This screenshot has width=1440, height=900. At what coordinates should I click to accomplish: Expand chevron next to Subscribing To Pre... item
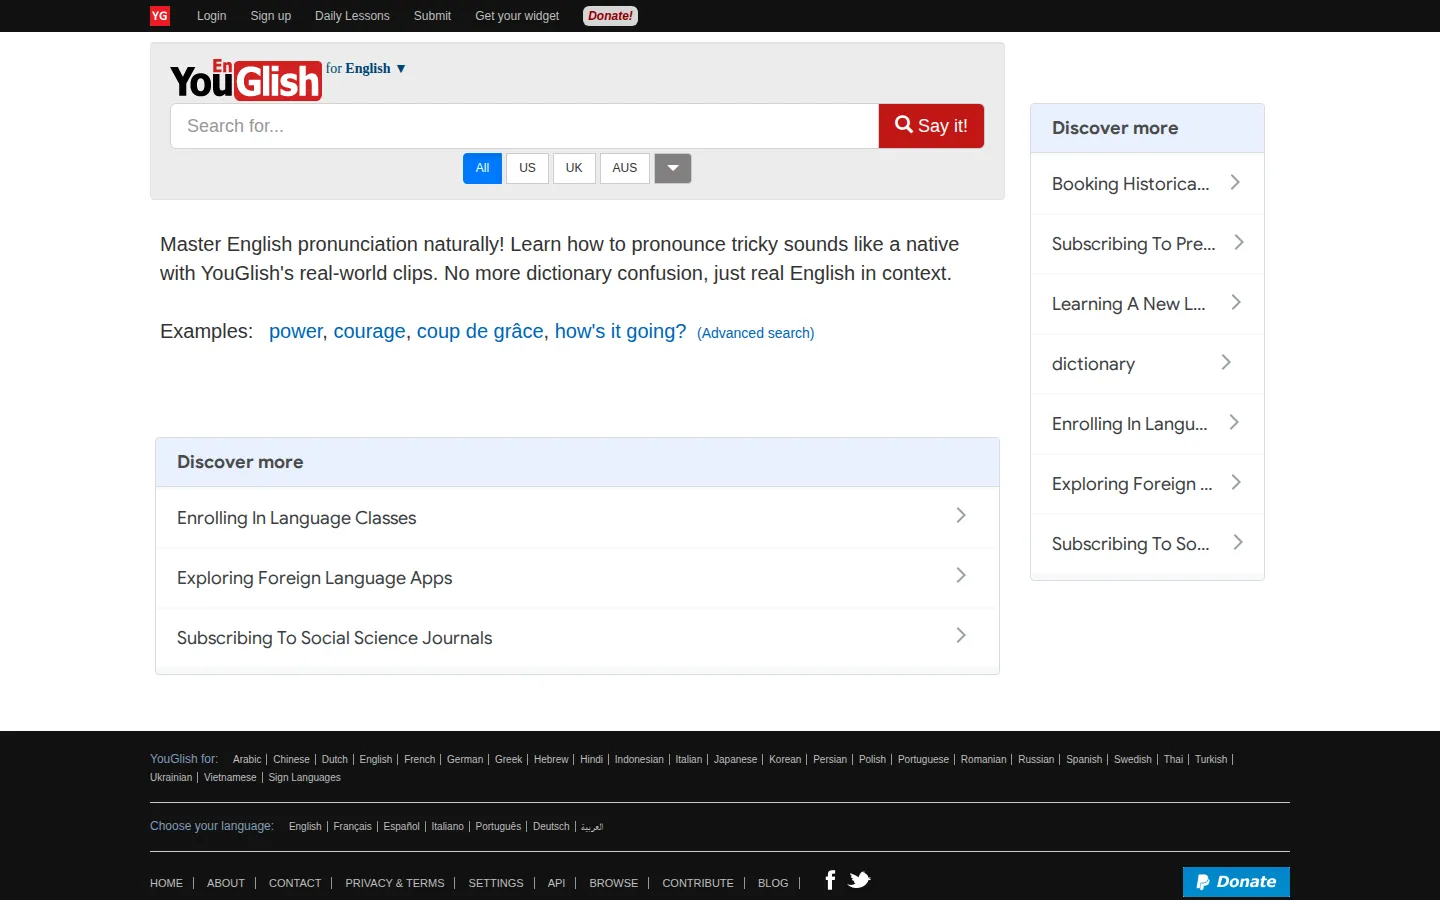pyautogui.click(x=1239, y=242)
